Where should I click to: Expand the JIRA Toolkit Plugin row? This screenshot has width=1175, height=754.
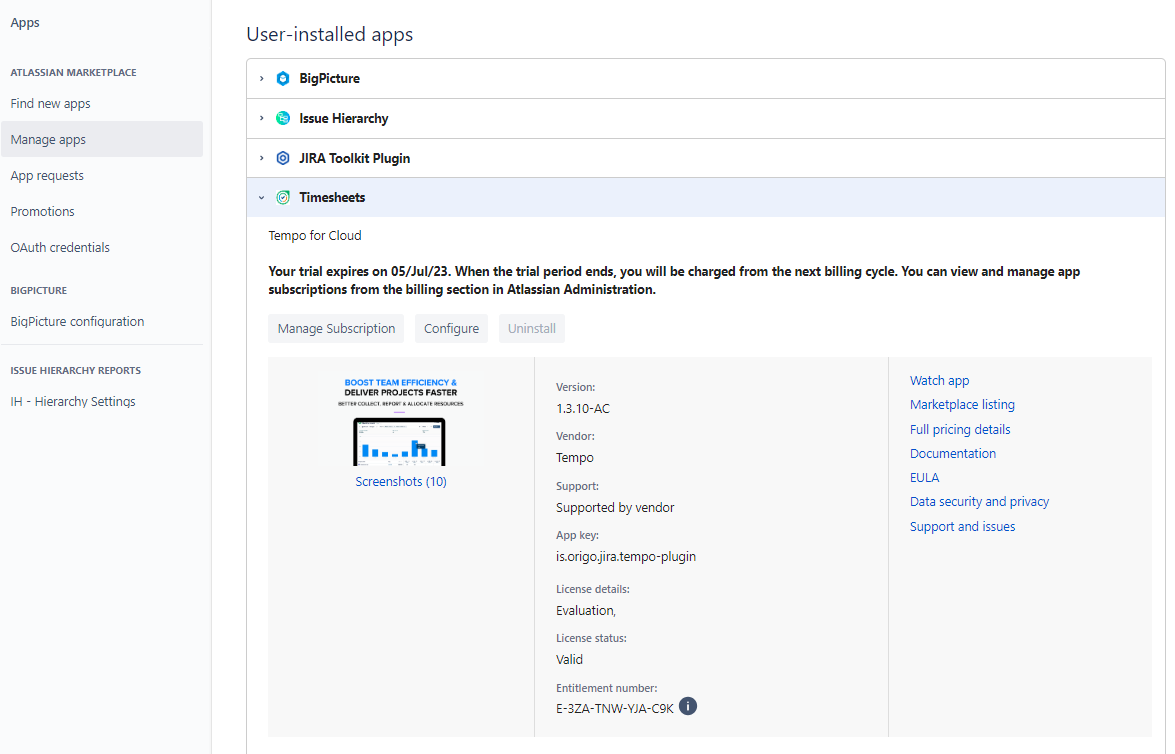(x=262, y=158)
